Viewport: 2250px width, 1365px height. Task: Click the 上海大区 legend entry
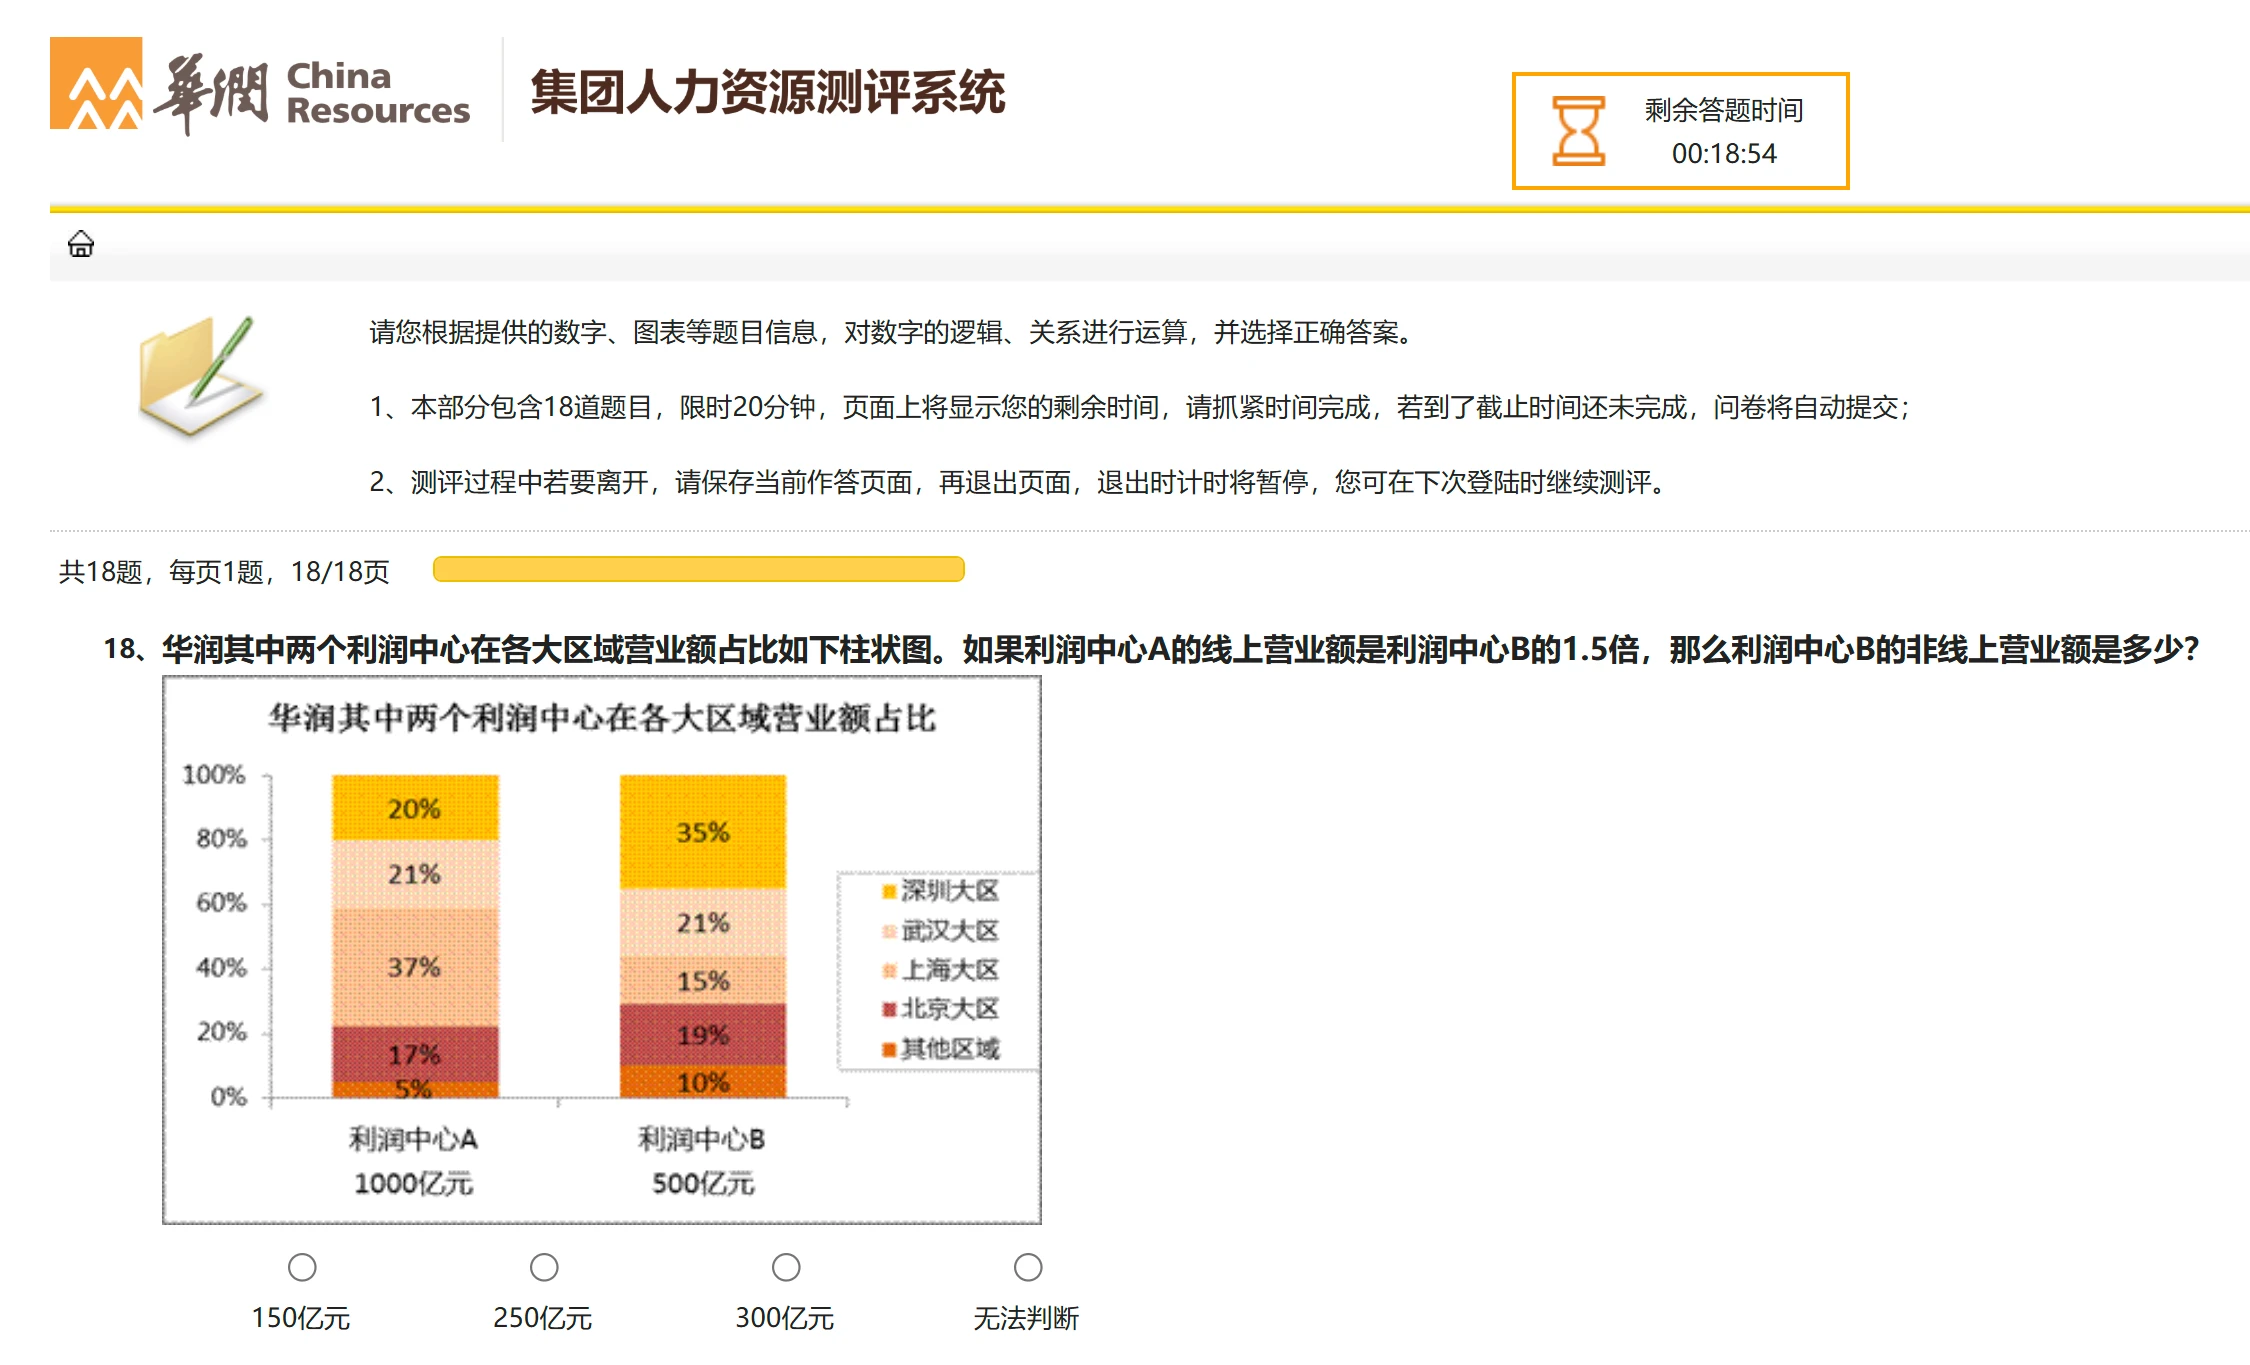click(x=948, y=970)
